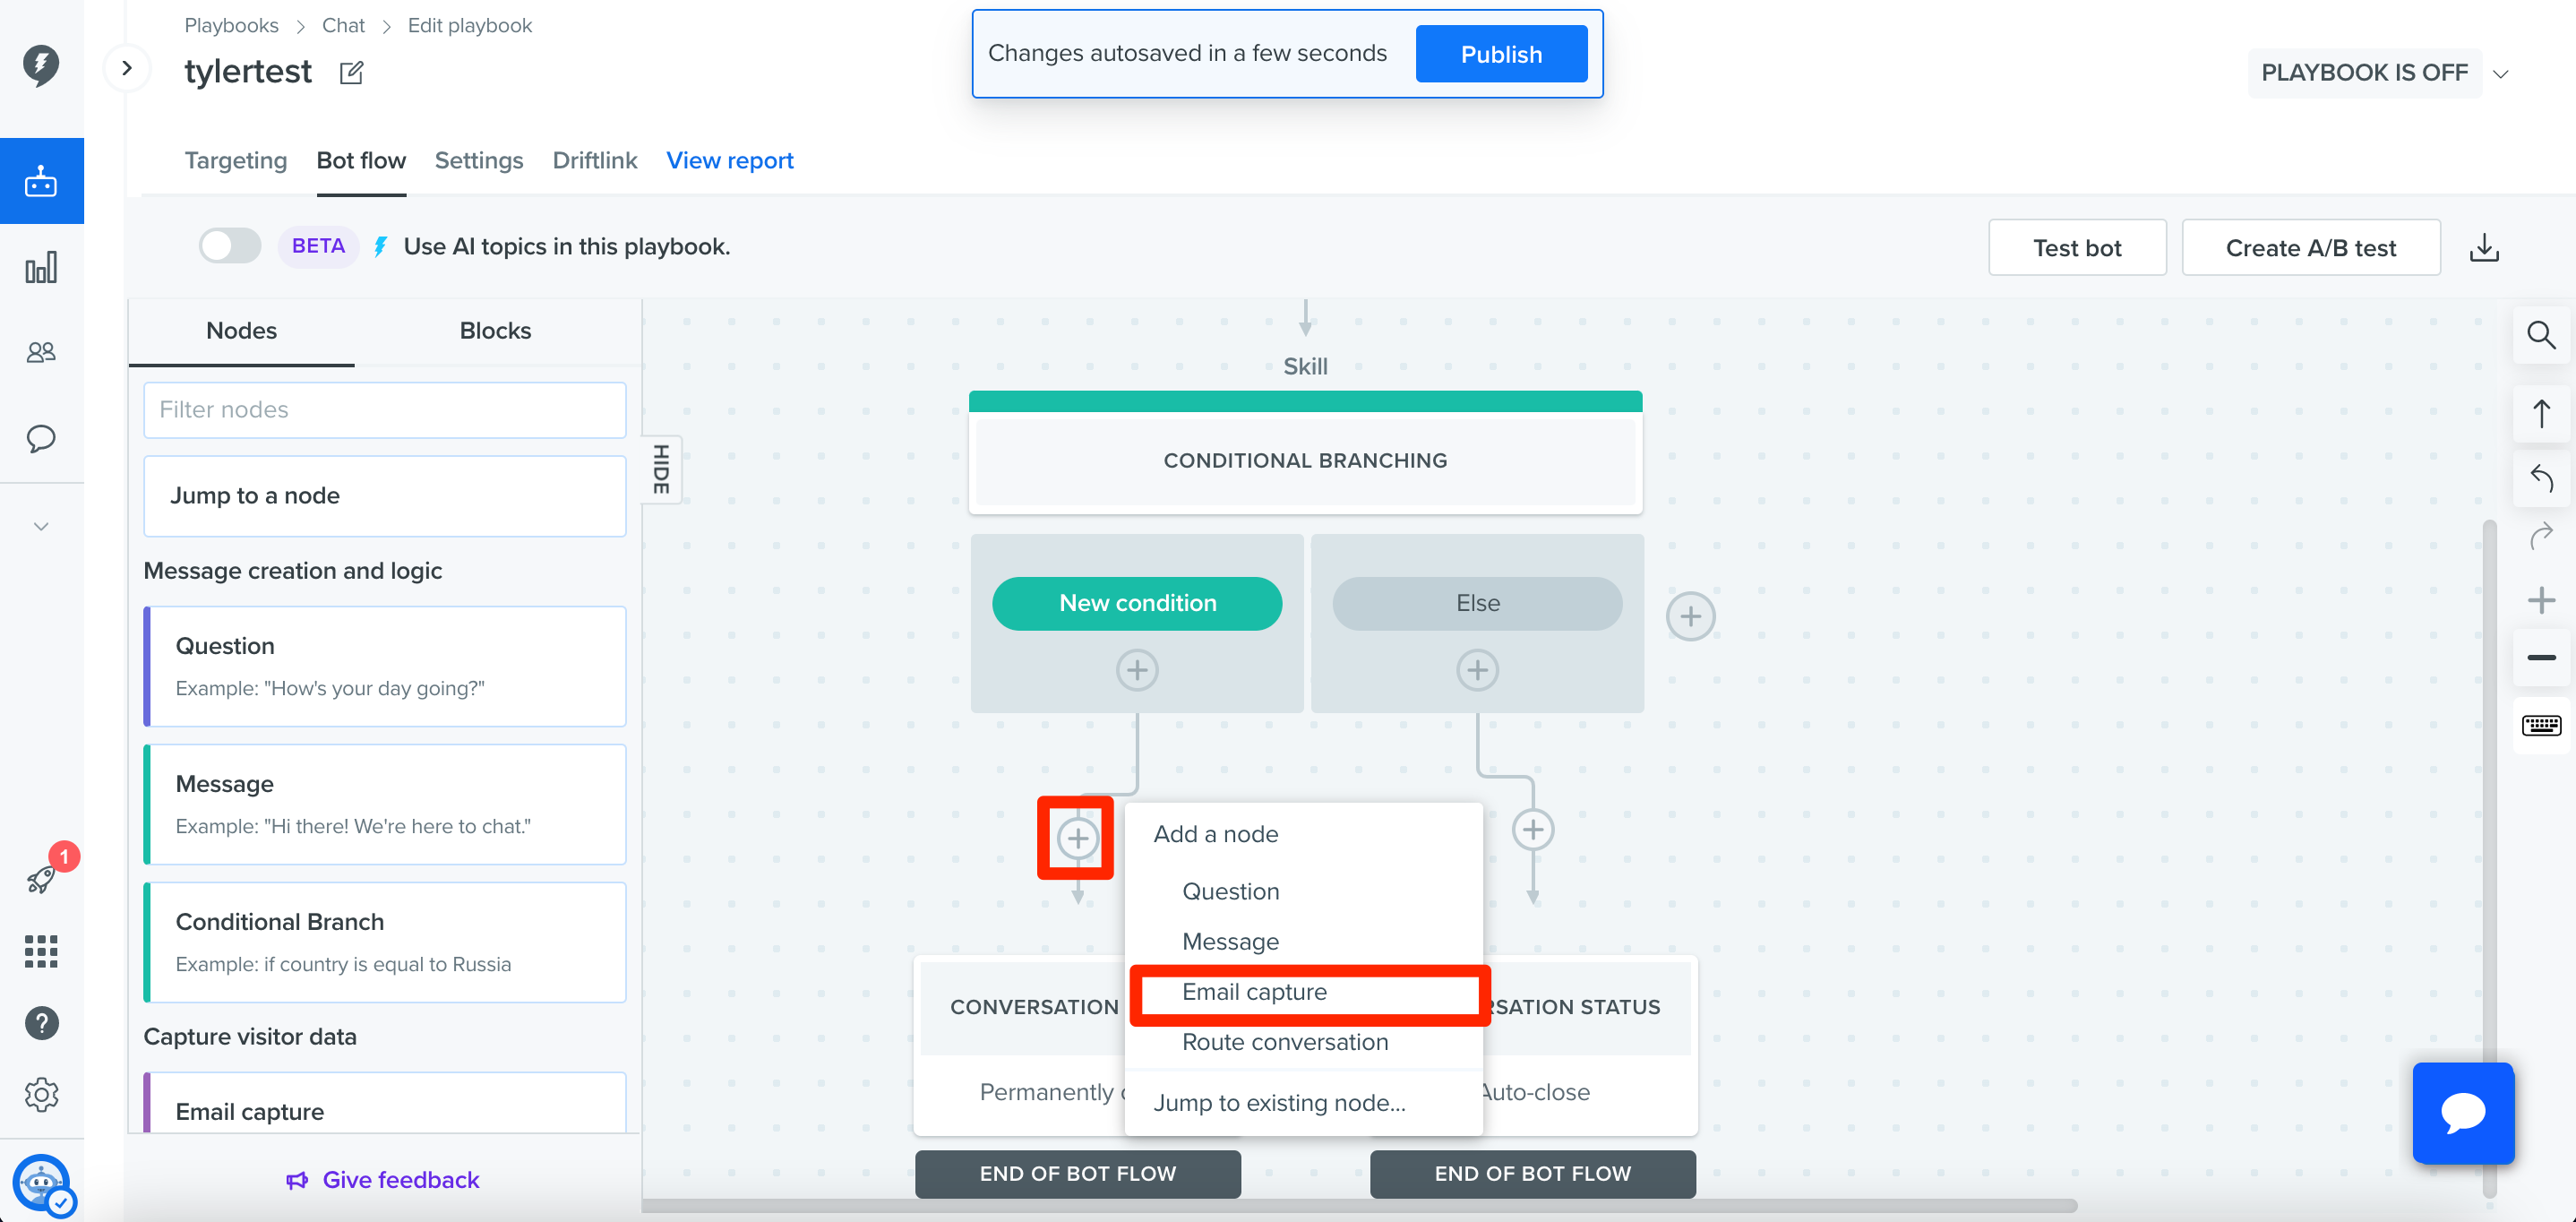The width and height of the screenshot is (2576, 1222).
Task: Click Create A/B test button
Action: pyautogui.click(x=2310, y=248)
